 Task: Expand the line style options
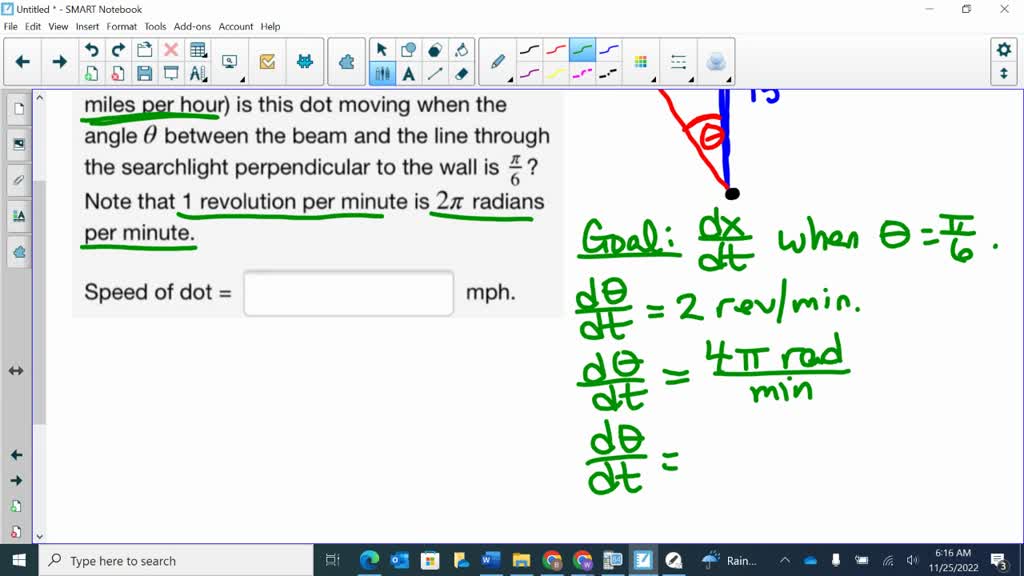coord(679,61)
